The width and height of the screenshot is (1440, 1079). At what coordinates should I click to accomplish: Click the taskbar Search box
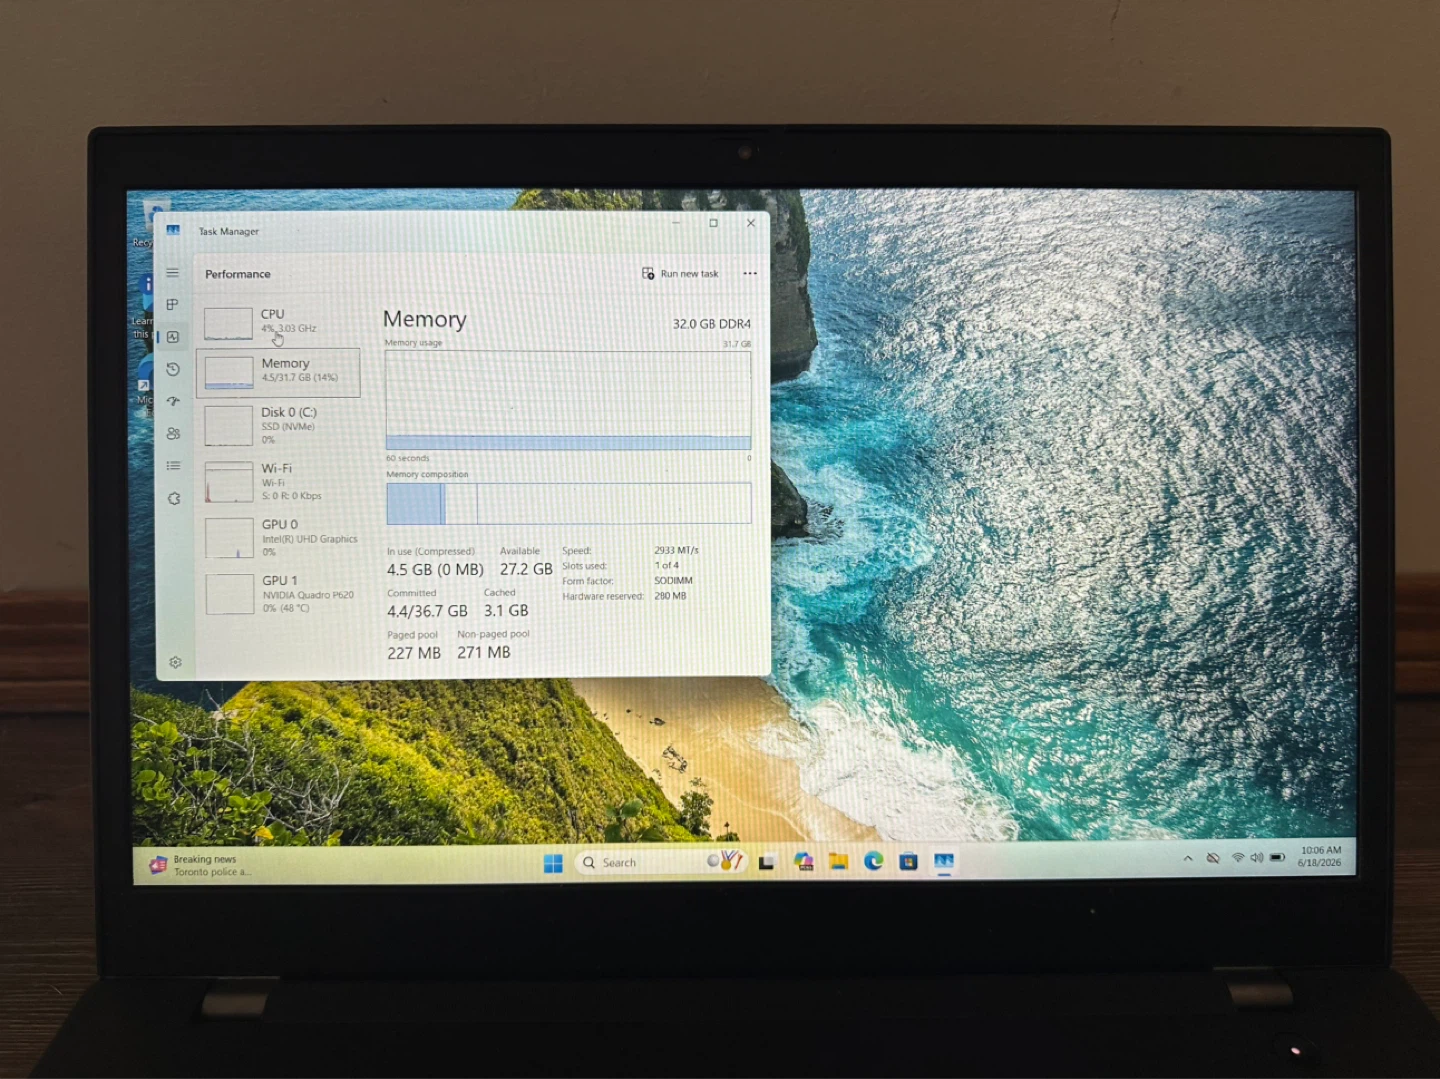point(661,862)
